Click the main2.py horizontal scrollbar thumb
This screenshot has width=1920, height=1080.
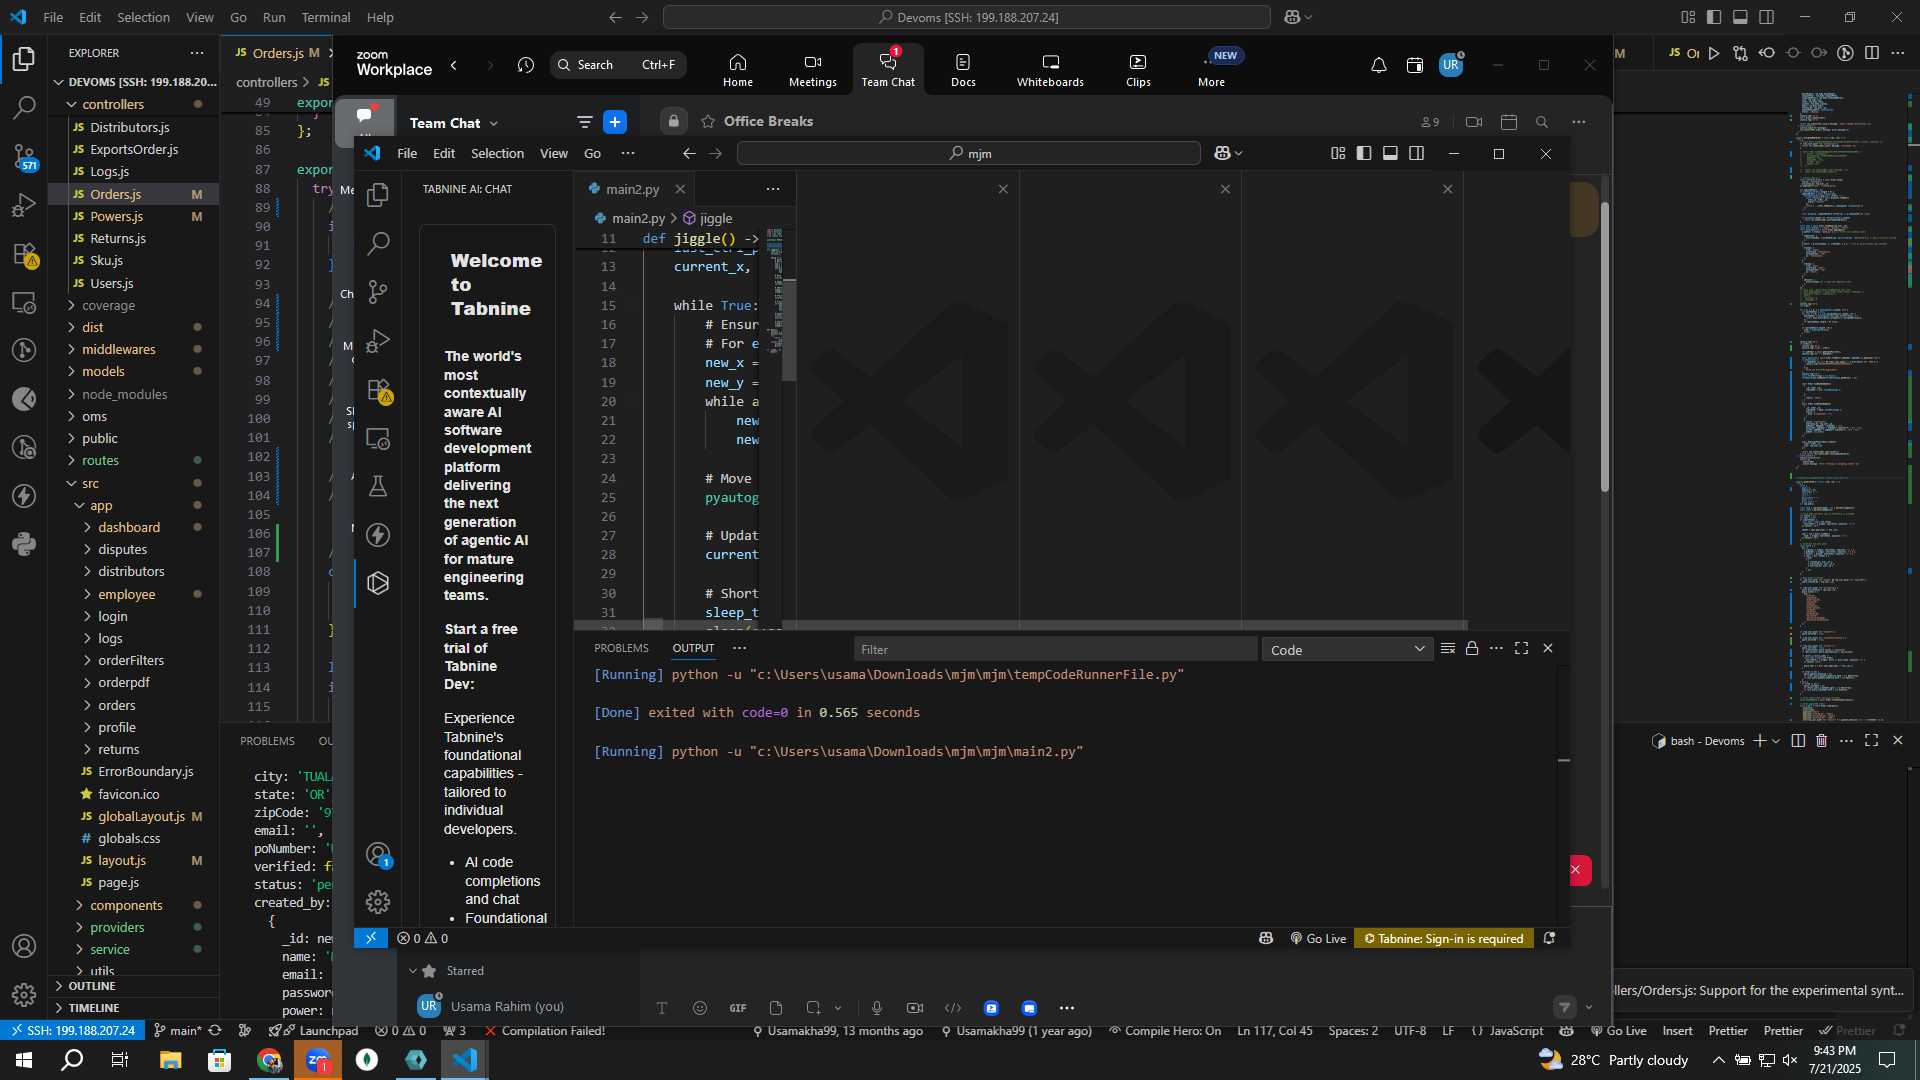click(x=653, y=625)
